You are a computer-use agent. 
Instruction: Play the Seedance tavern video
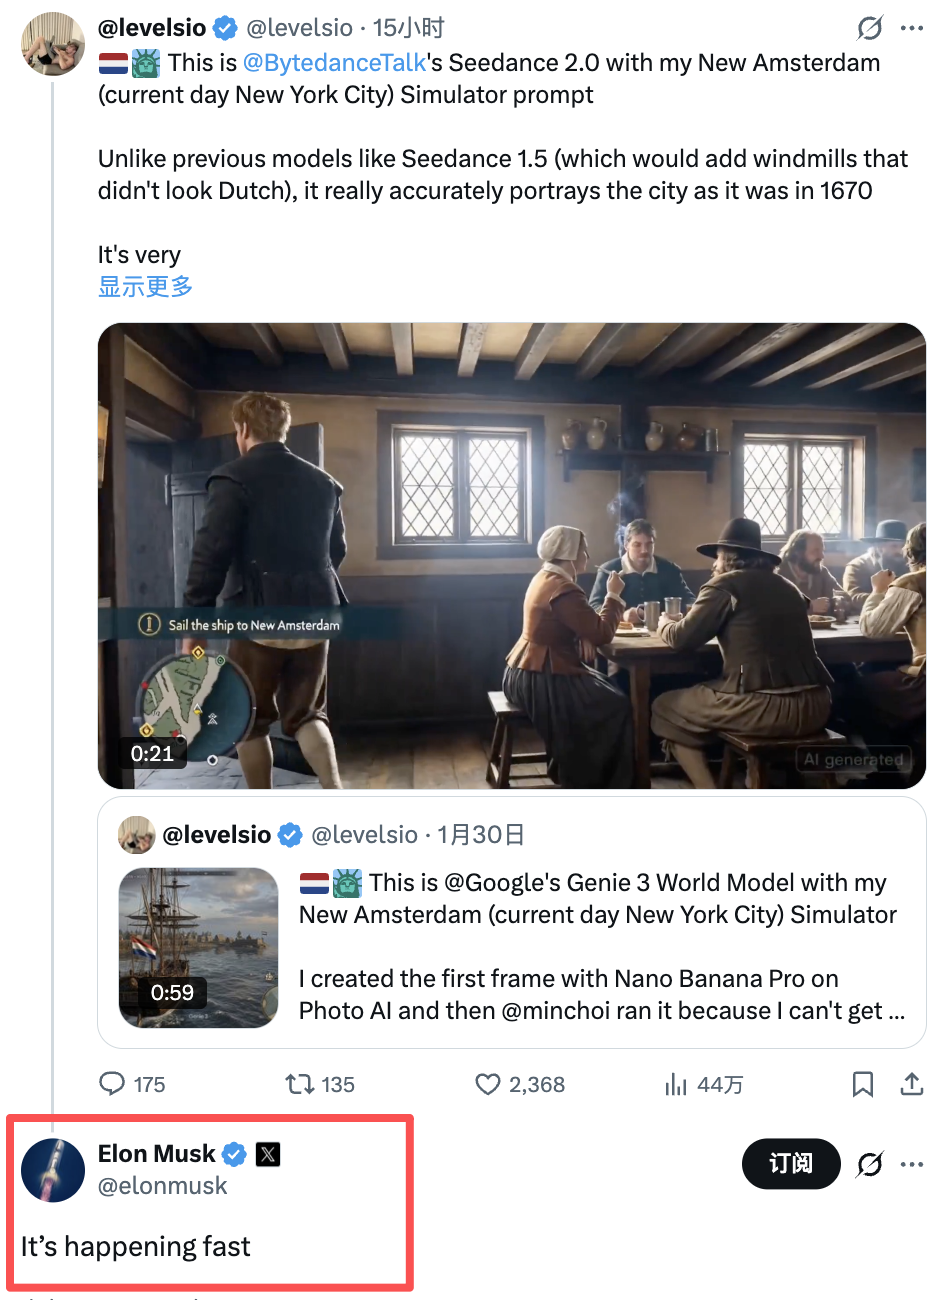coord(511,555)
